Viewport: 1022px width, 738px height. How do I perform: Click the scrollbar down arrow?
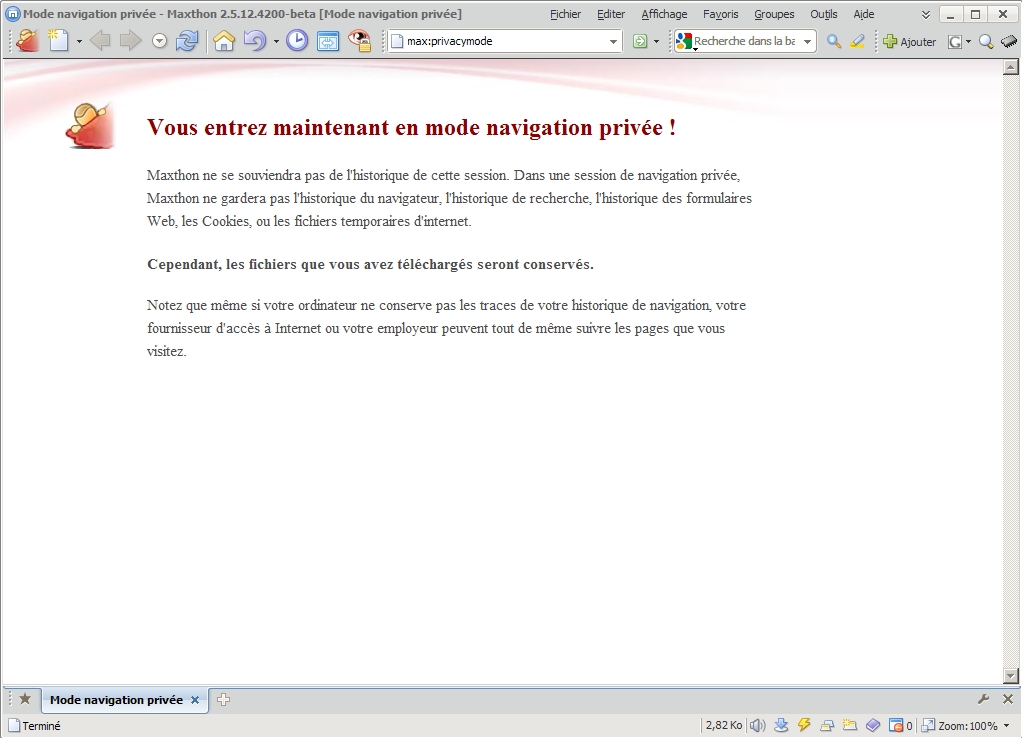(1011, 675)
